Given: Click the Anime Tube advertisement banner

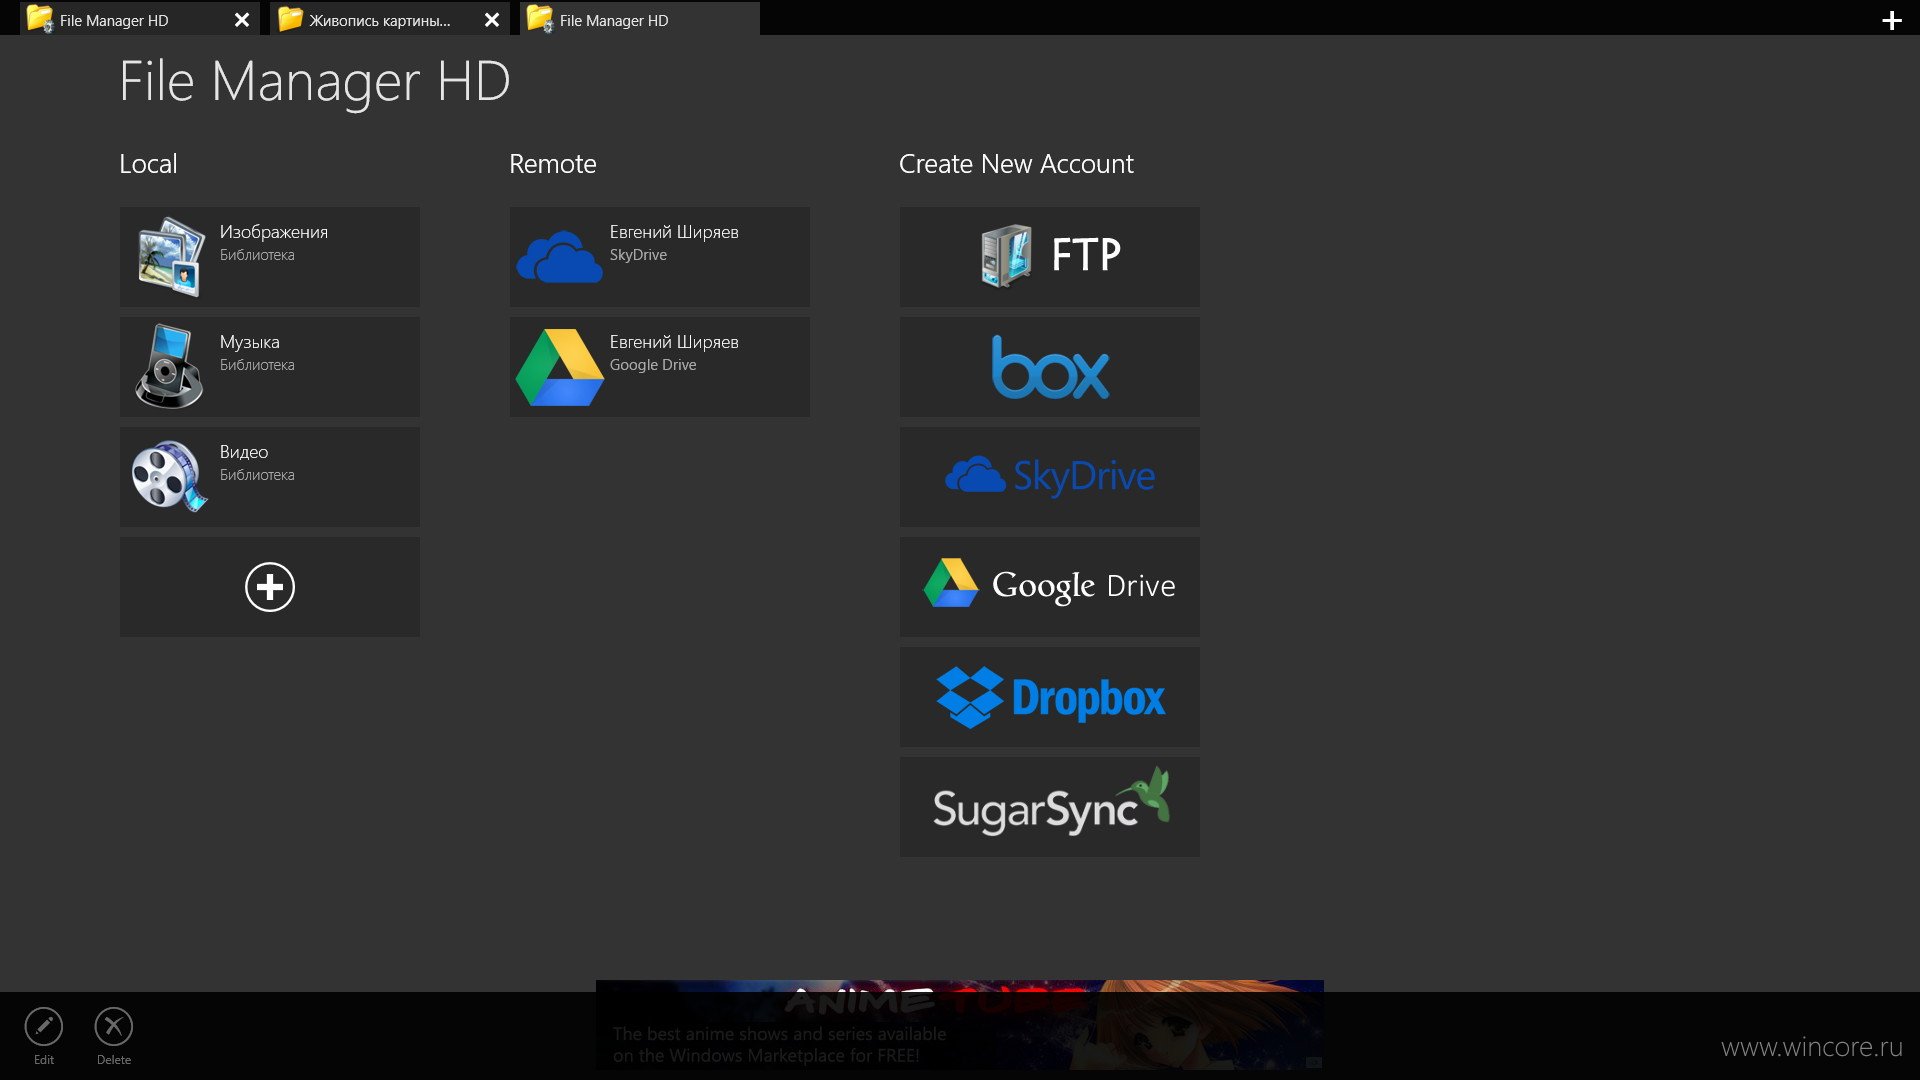Looking at the screenshot, I should pyautogui.click(x=960, y=1025).
